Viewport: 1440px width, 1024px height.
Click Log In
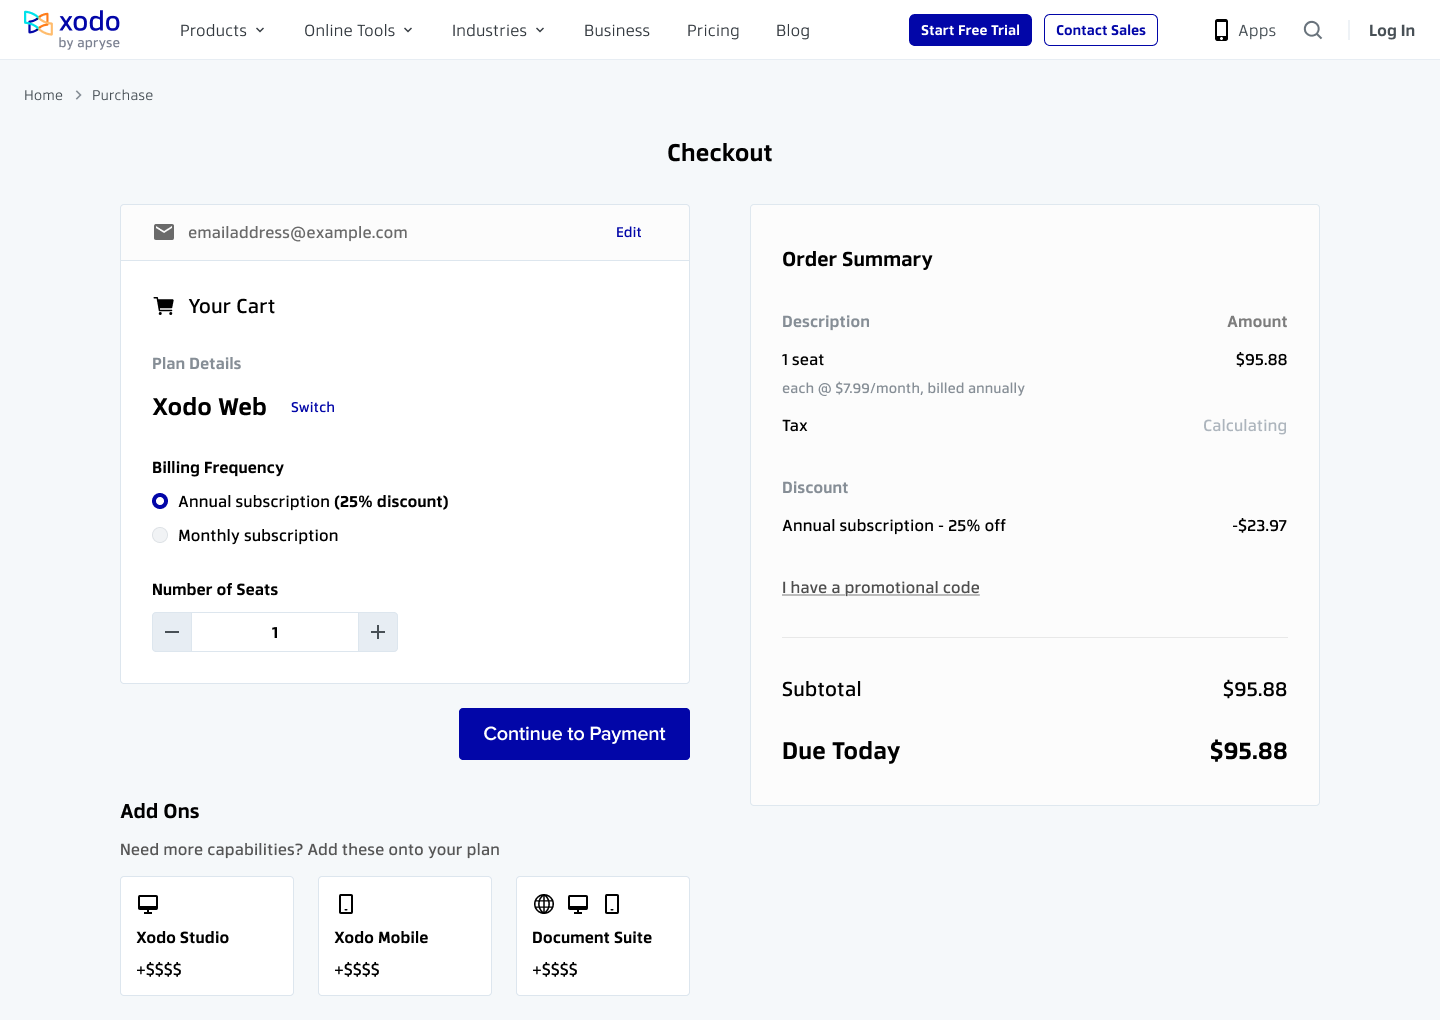(1392, 30)
